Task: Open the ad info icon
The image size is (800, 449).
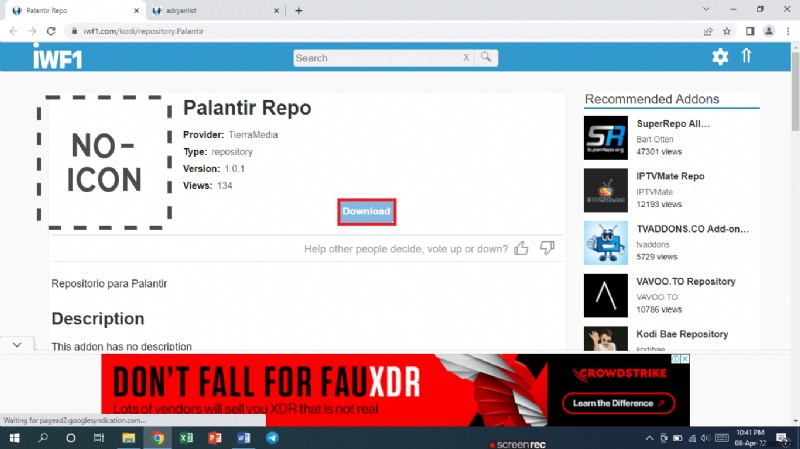Action: 676,359
